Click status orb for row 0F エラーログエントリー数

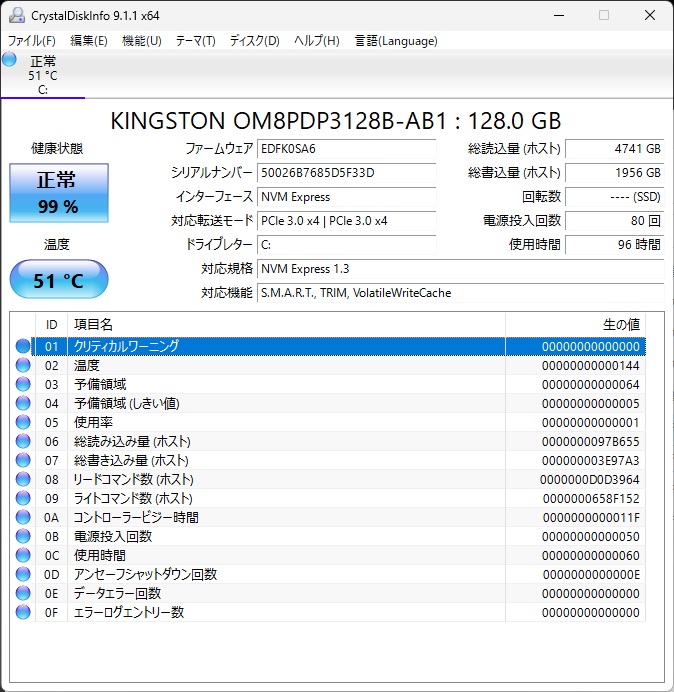pos(23,612)
